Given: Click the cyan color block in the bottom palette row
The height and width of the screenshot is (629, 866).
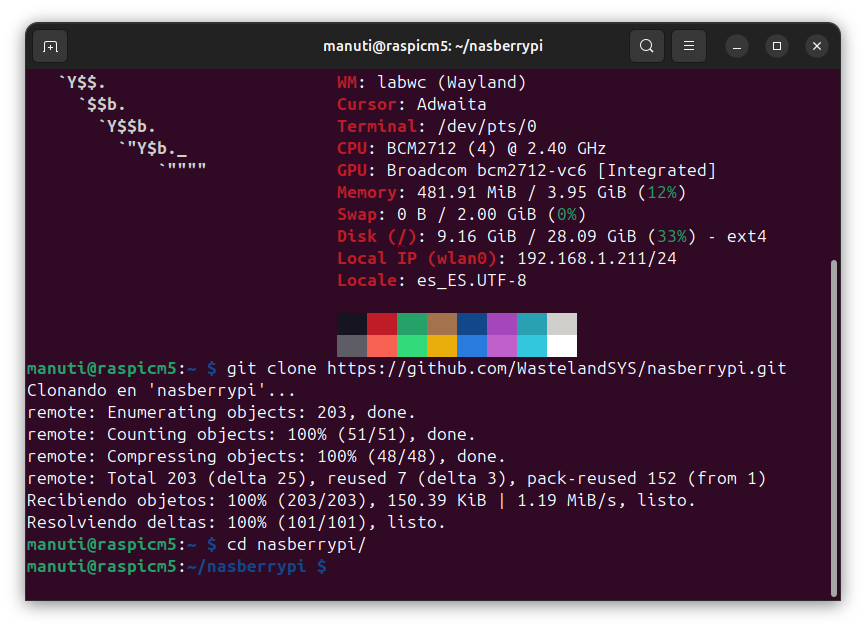Looking at the screenshot, I should coord(532,346).
